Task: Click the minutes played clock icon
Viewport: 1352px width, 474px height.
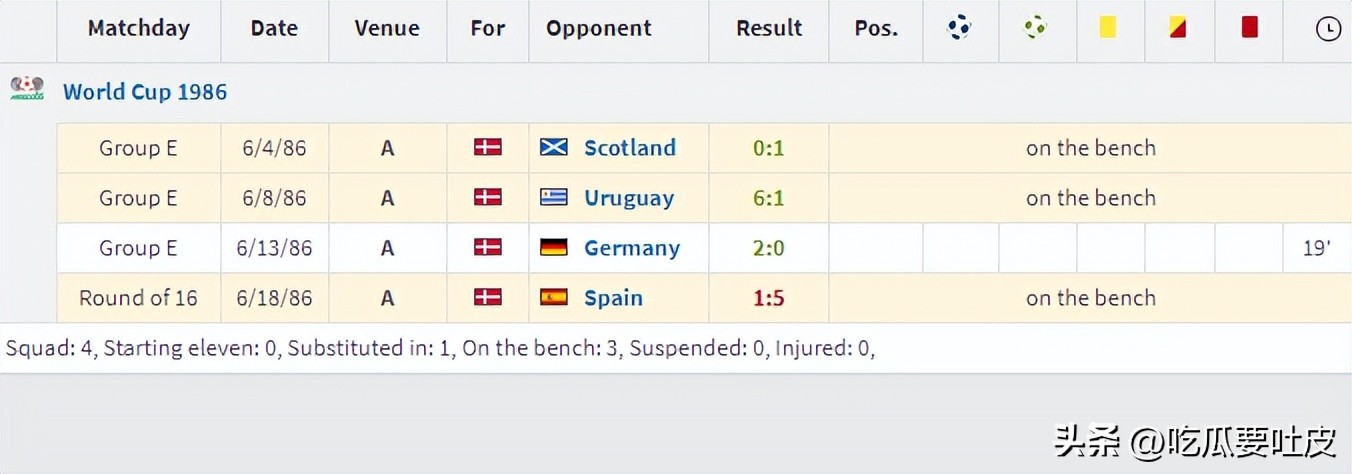Action: tap(1327, 29)
